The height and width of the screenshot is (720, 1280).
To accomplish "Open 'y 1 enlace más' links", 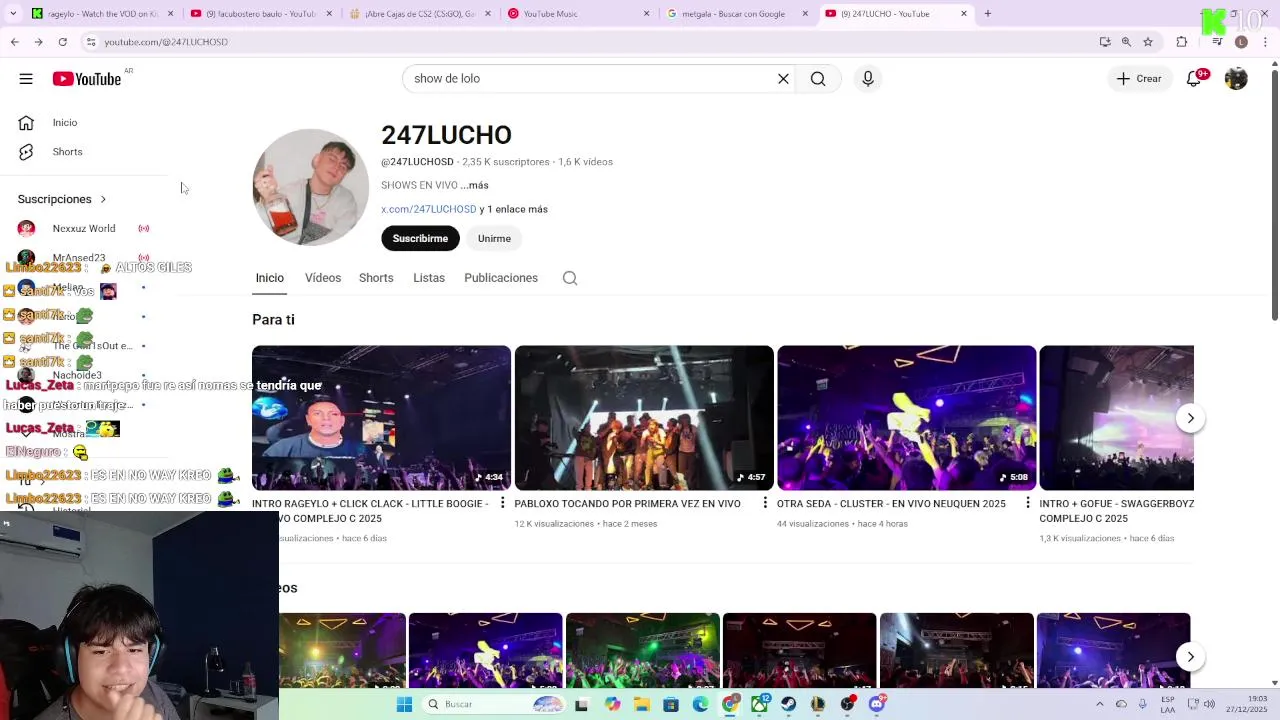I will pos(513,209).
